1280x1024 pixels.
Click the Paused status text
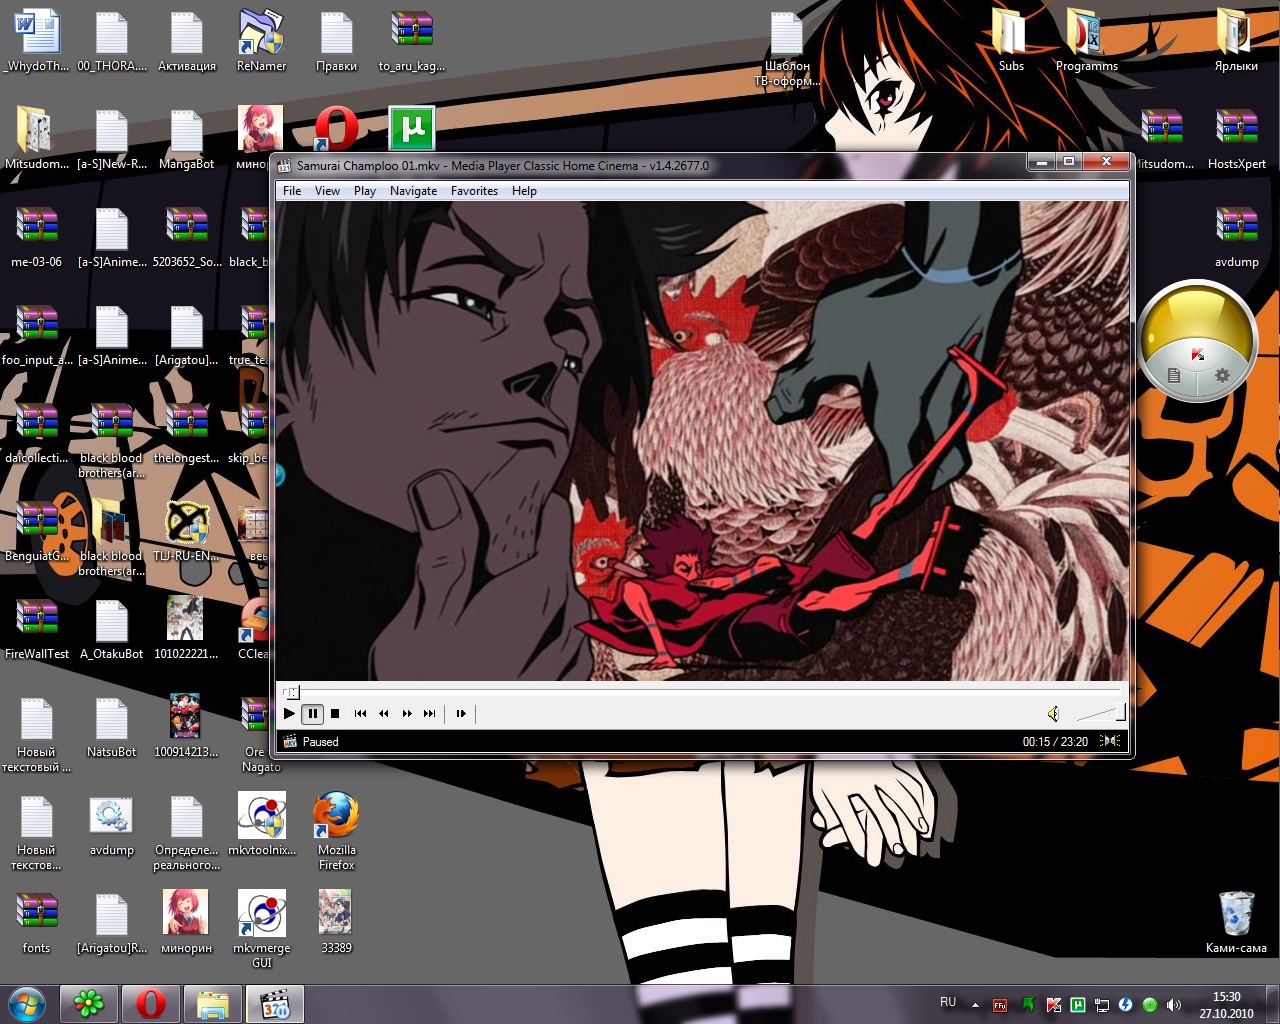click(320, 742)
